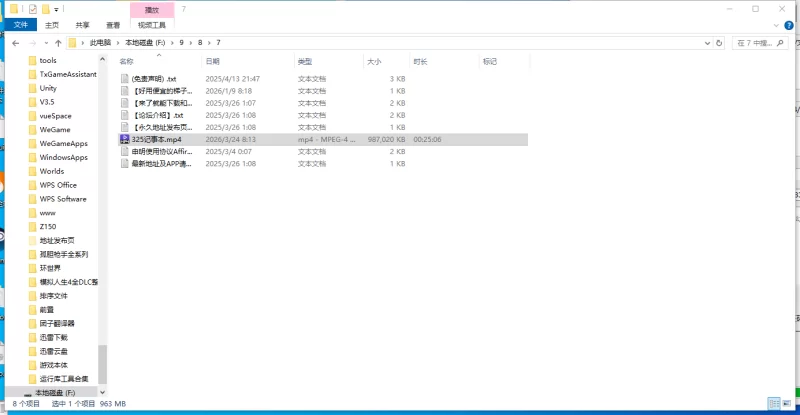Switch to large icons view in status bar
This screenshot has width=800, height=415.
pyautogui.click(x=788, y=403)
